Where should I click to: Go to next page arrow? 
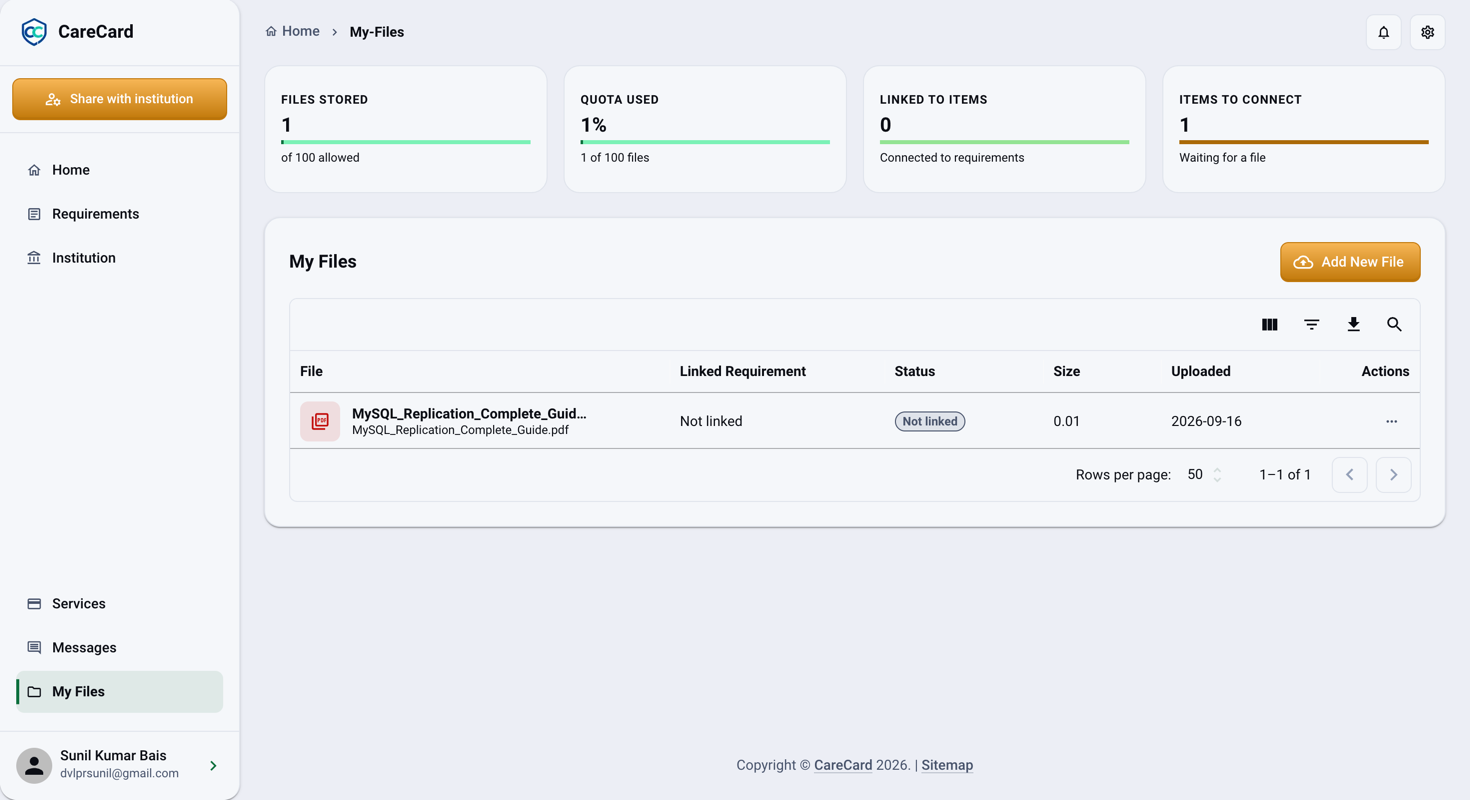[1394, 475]
